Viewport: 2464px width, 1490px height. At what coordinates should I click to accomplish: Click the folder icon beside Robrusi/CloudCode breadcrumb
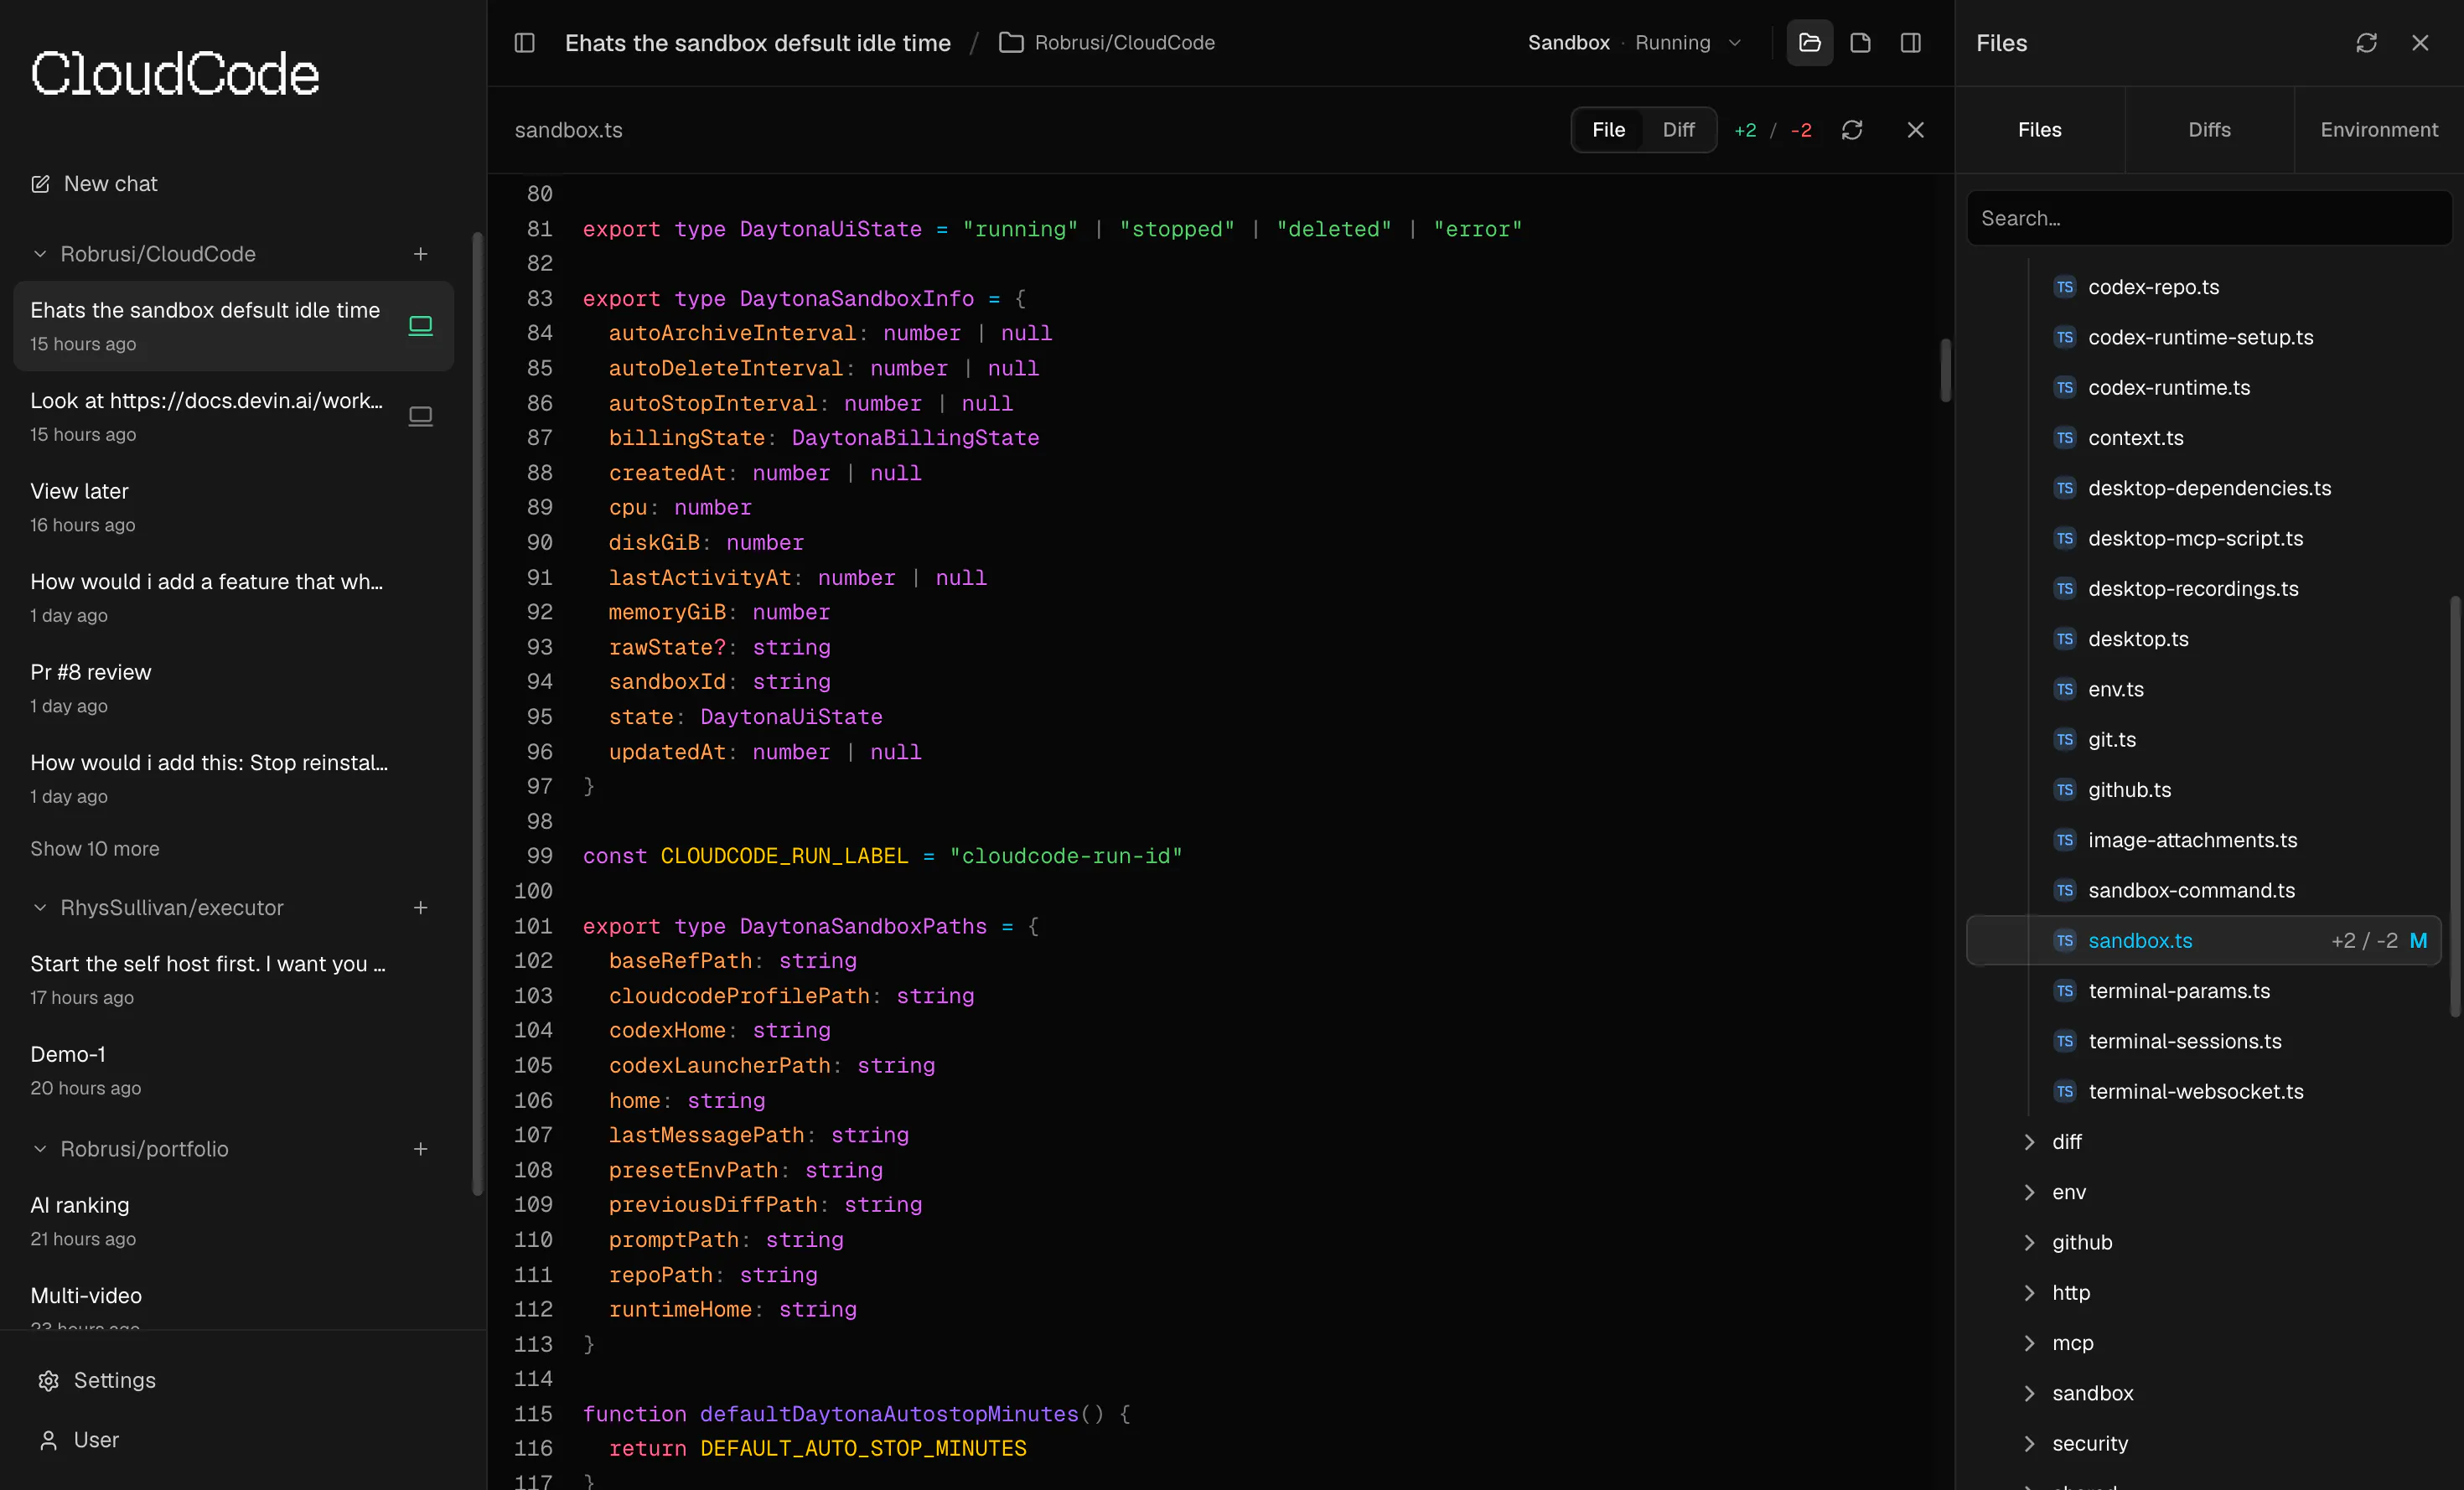tap(1011, 43)
